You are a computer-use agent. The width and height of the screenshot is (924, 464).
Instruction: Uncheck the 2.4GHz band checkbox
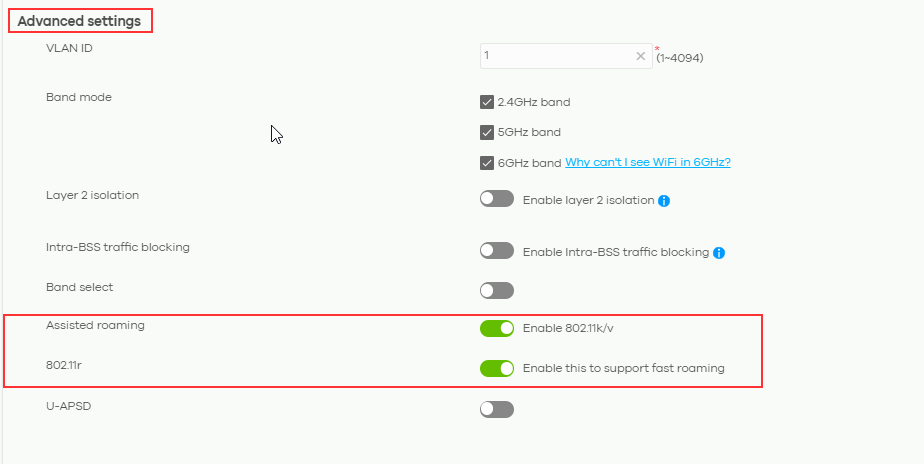pos(487,102)
